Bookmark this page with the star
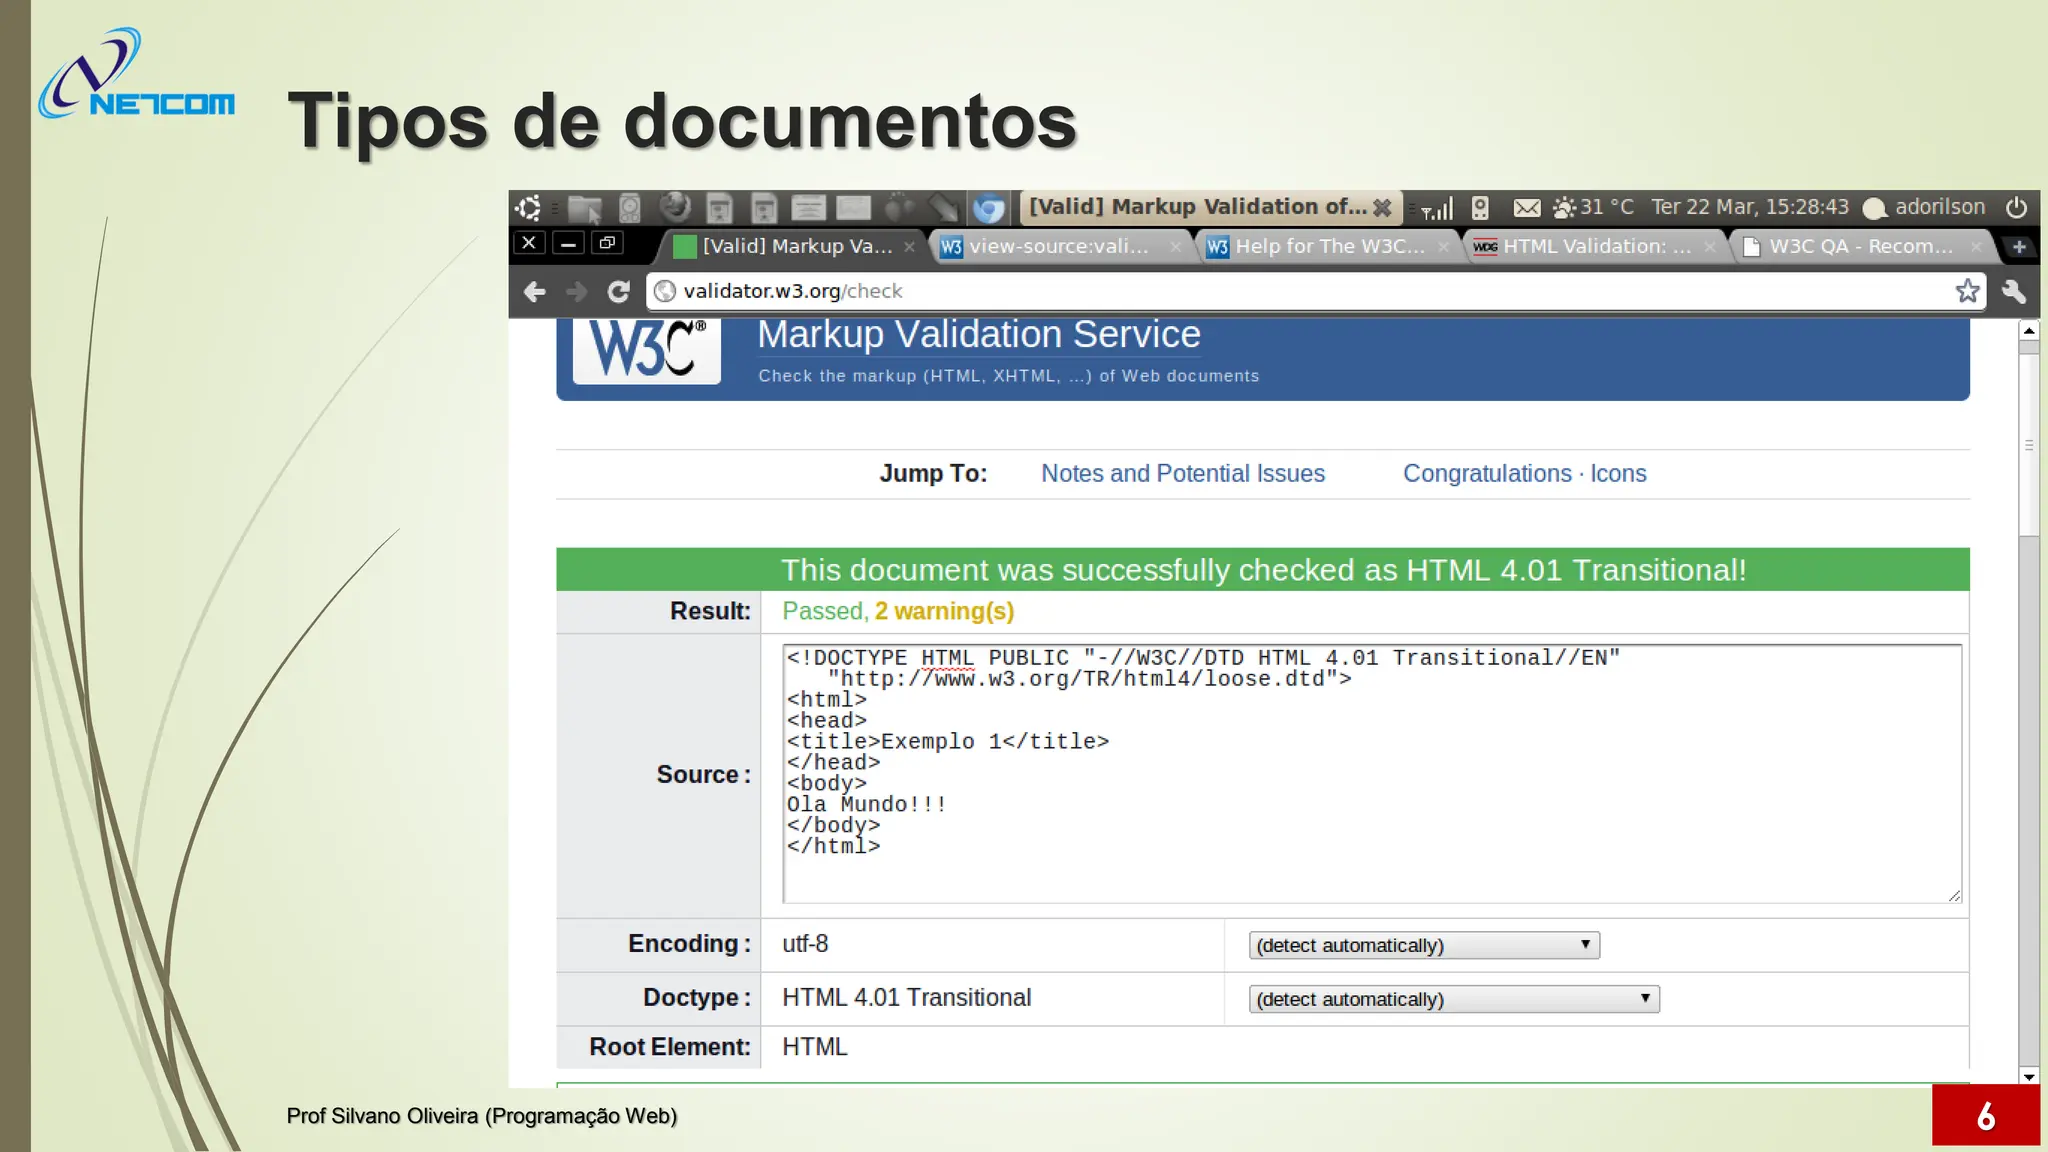Screen dimensions: 2048x1152 [1967, 291]
